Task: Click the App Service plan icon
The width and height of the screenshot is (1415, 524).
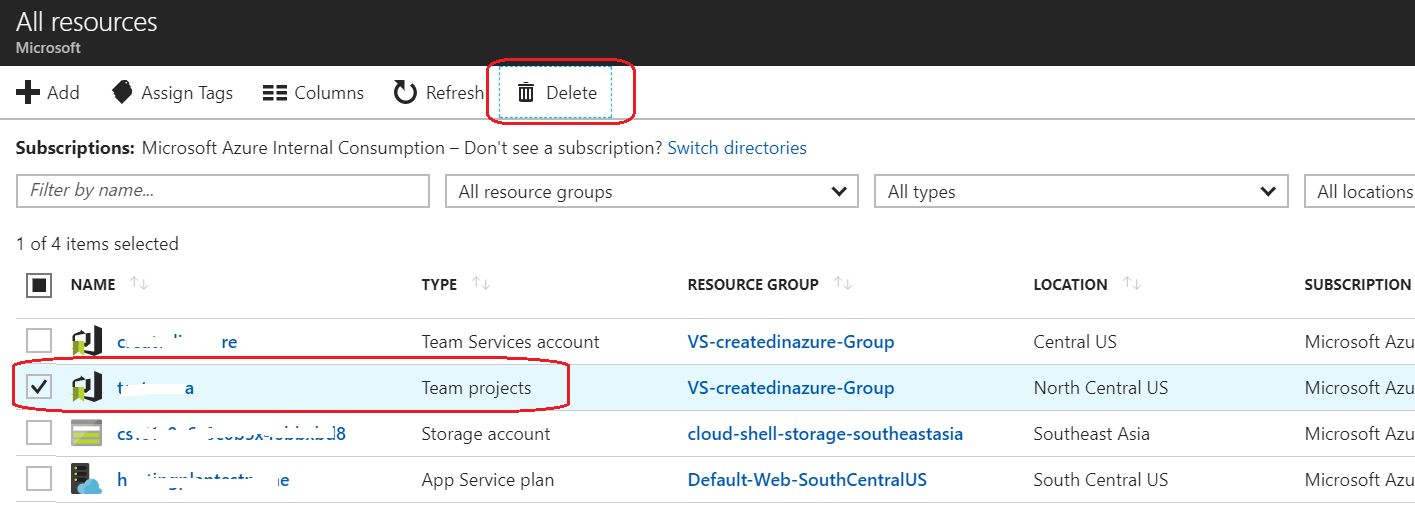Action: [87, 480]
